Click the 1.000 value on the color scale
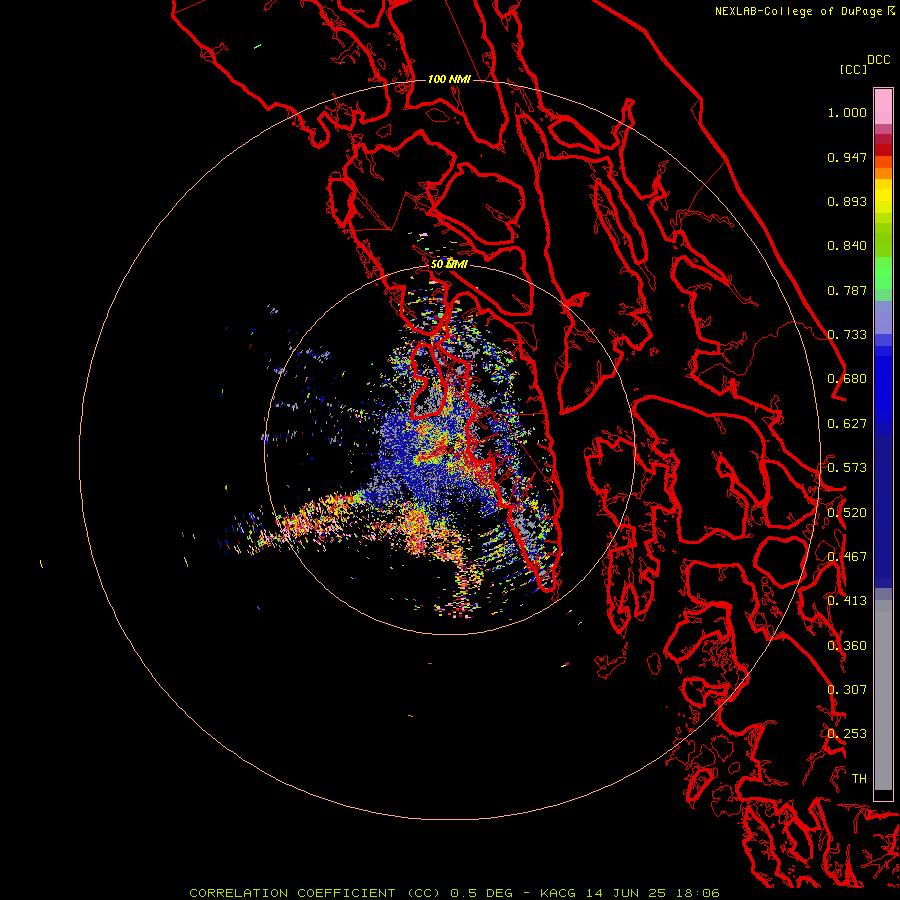Image resolution: width=900 pixels, height=900 pixels. (x=847, y=112)
